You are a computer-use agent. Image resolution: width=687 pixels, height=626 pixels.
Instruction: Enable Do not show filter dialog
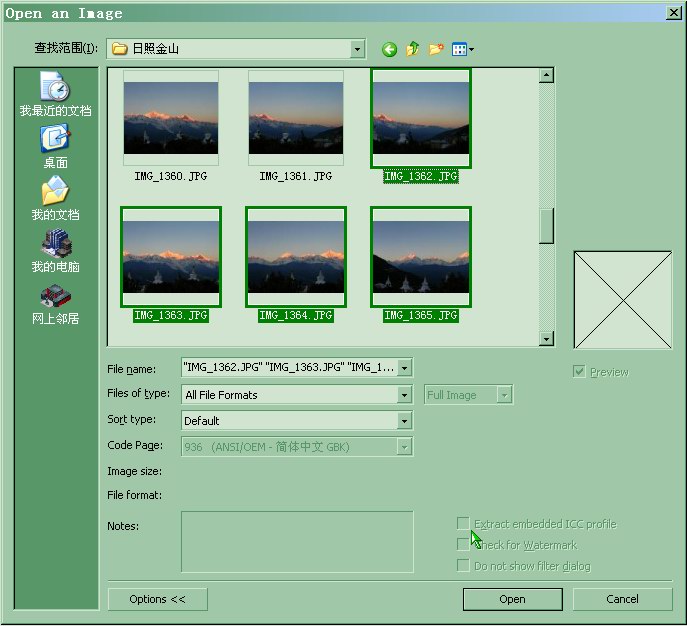tap(463, 566)
